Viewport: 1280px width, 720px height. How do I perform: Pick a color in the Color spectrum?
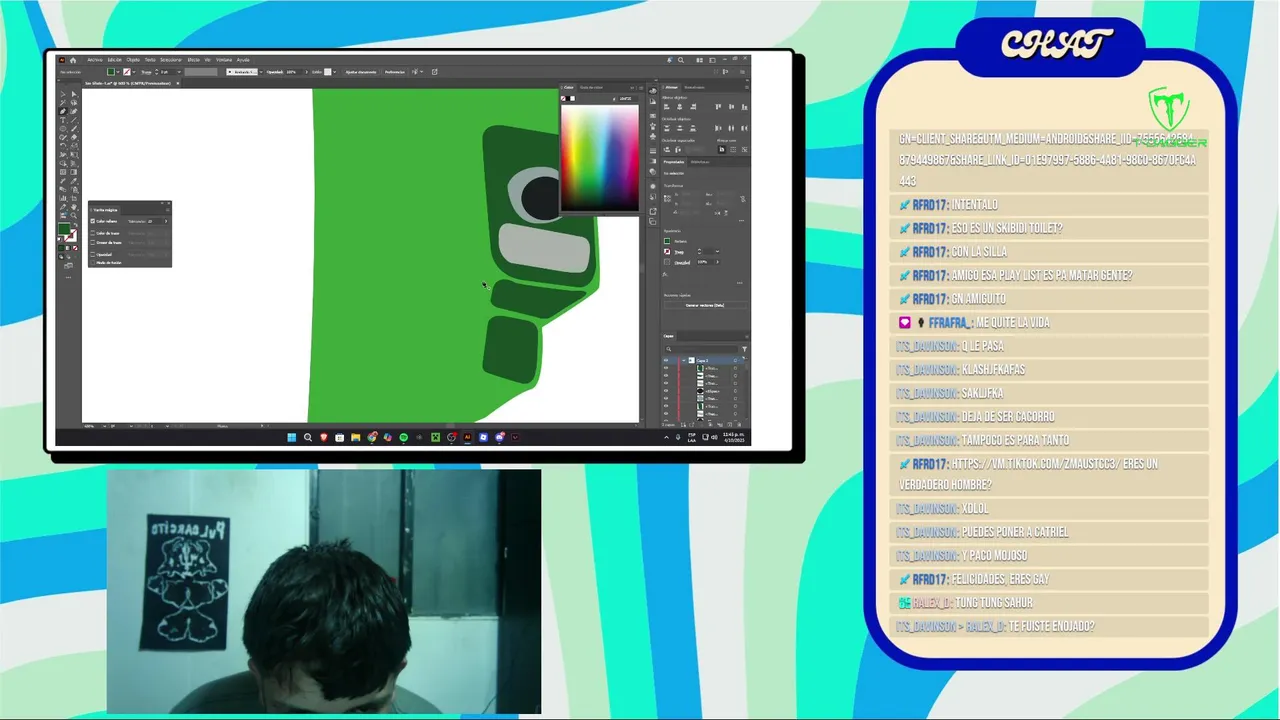click(599, 158)
